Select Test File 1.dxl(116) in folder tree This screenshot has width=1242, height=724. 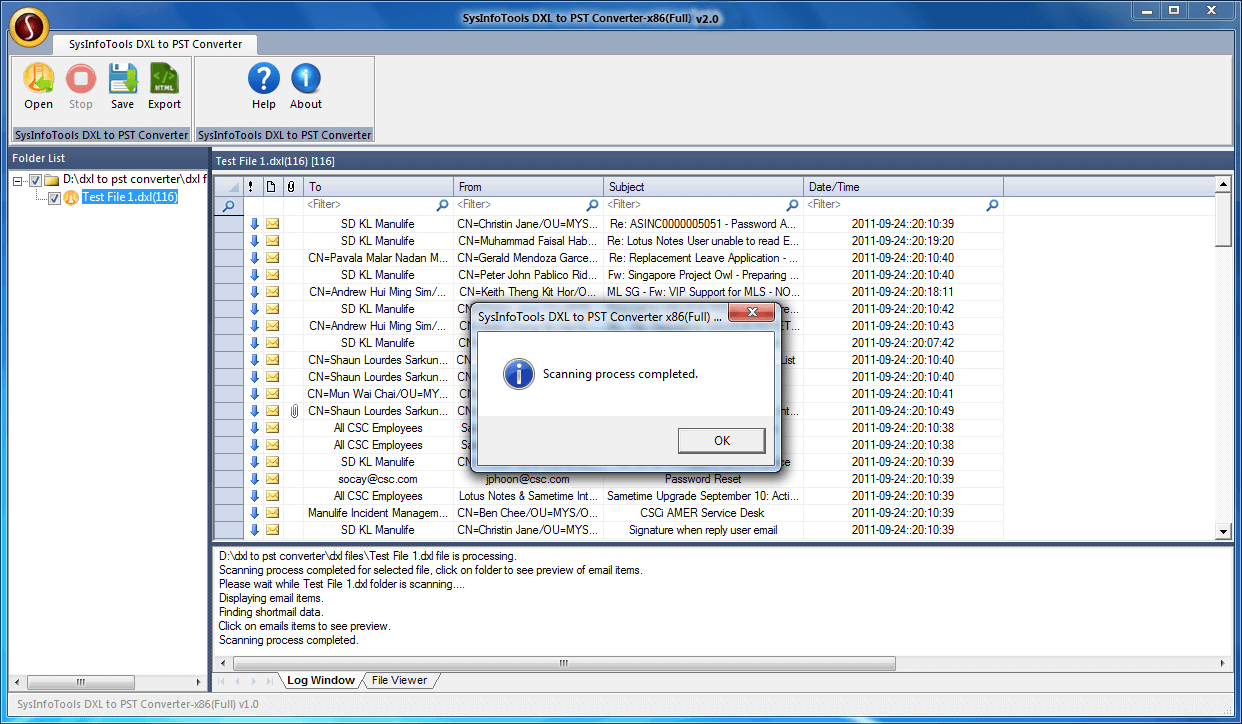[130, 197]
